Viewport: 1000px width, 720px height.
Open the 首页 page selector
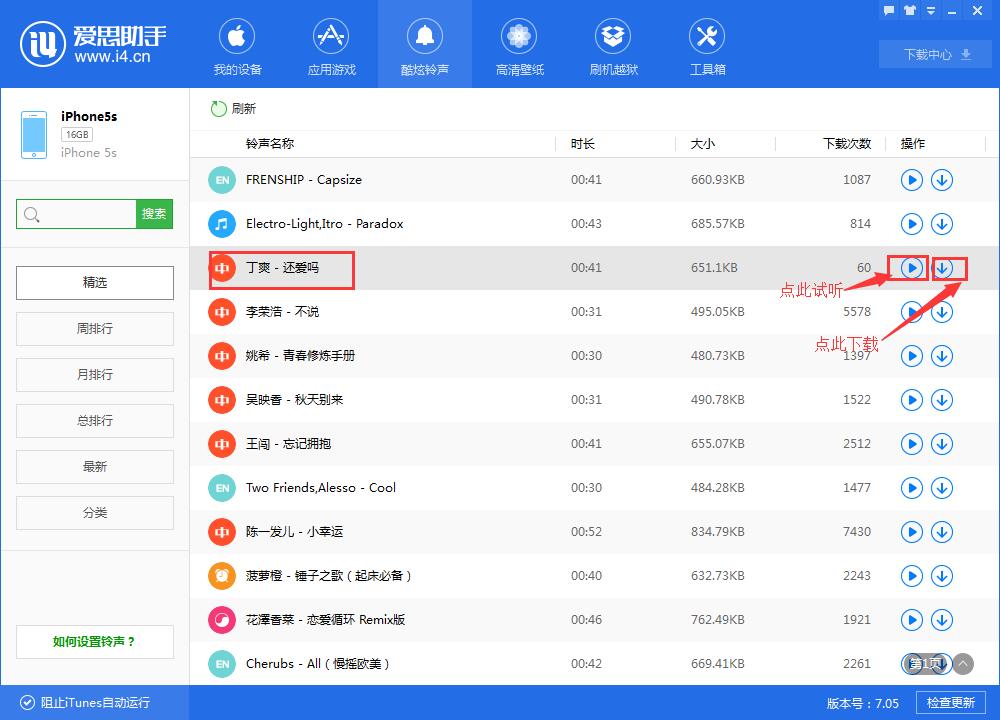925,663
